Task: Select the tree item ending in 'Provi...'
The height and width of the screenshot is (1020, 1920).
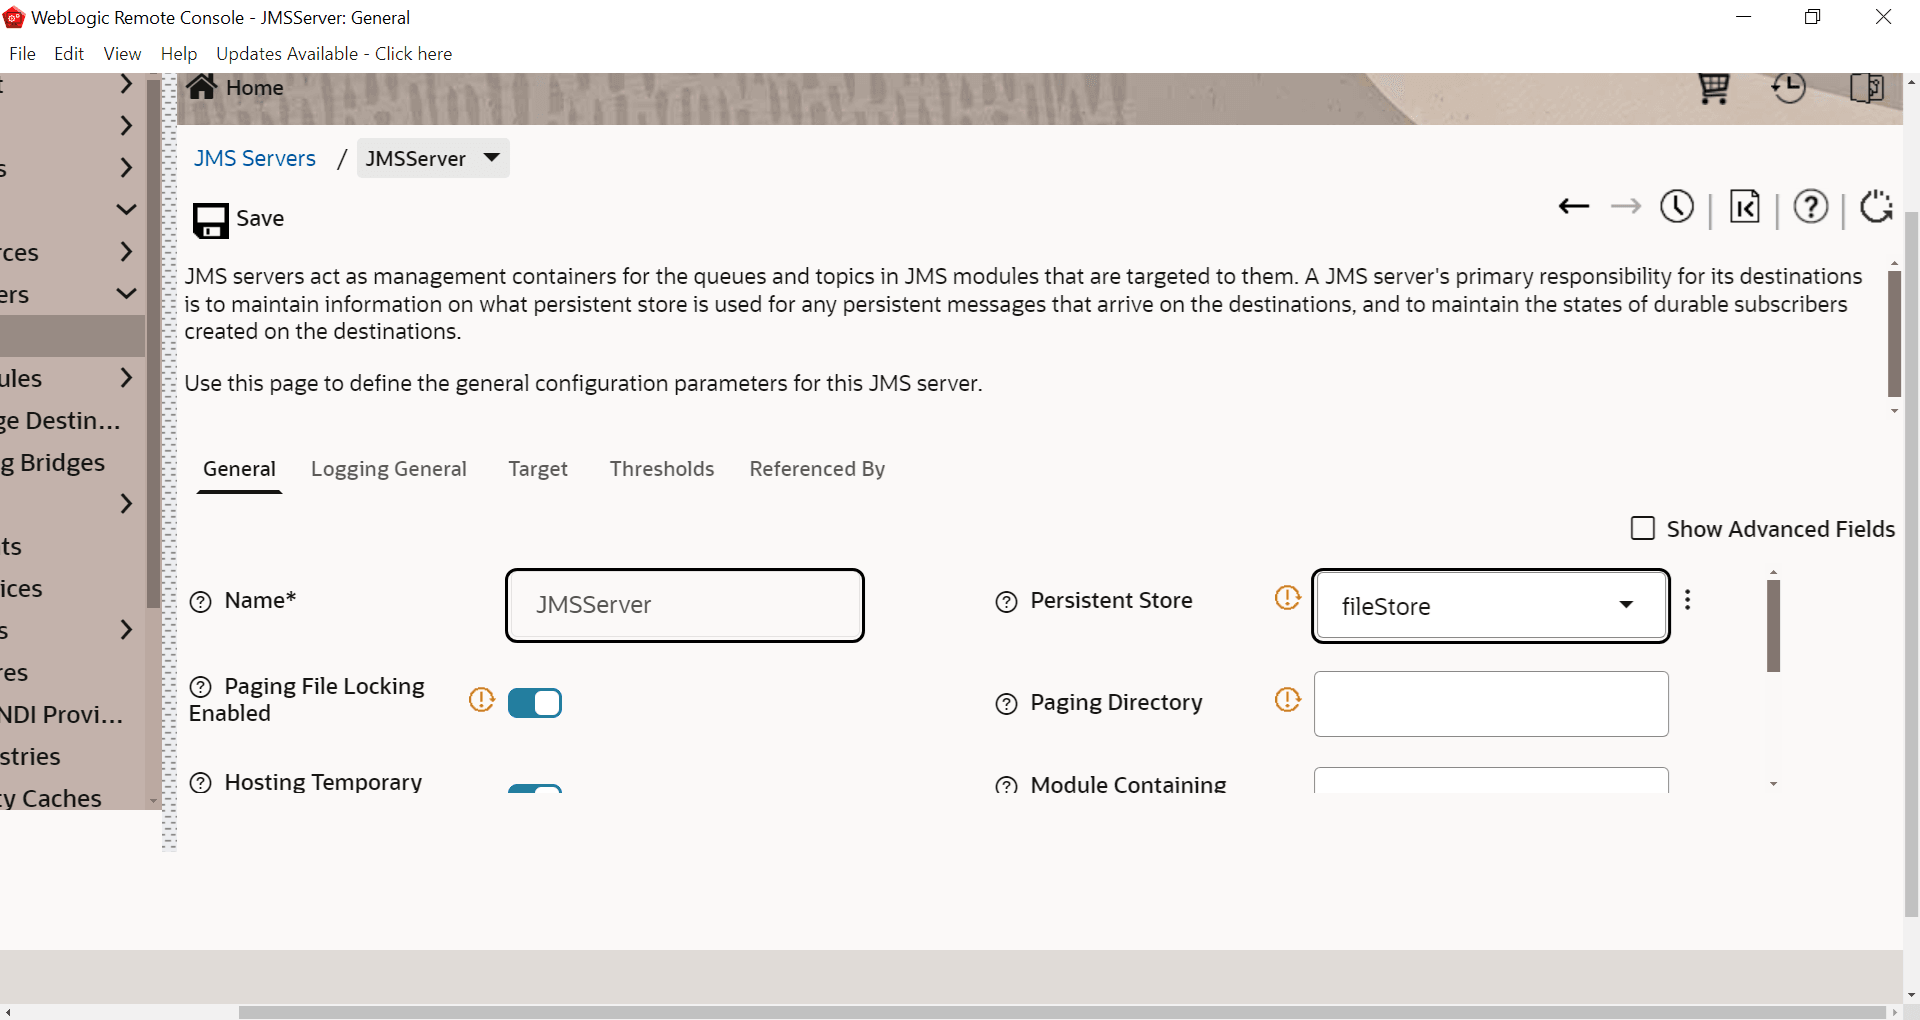Action: click(x=62, y=714)
